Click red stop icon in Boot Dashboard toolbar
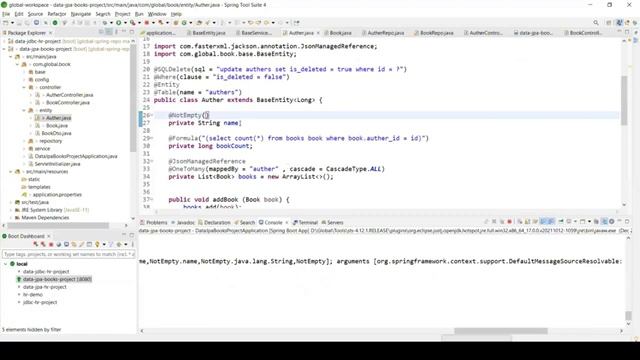640x360 pixels. coord(51,244)
